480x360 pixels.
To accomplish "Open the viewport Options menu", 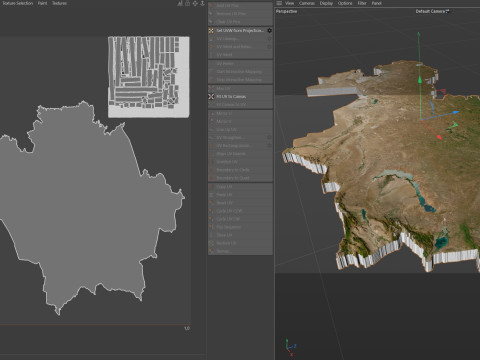I will coord(345,3).
